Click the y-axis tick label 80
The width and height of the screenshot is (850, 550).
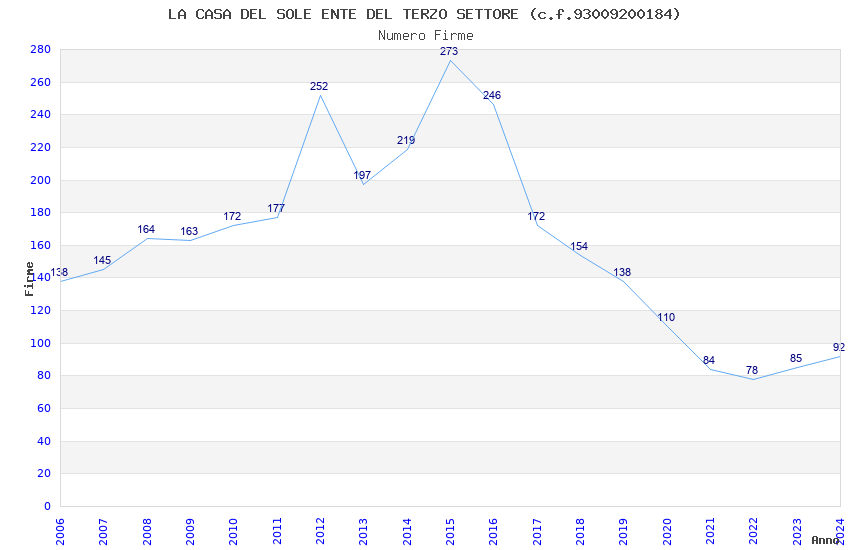[44, 376]
